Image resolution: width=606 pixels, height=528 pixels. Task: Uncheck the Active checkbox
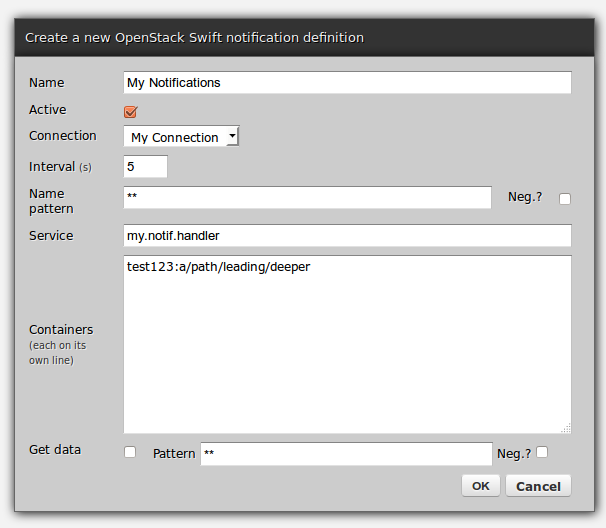[130, 111]
